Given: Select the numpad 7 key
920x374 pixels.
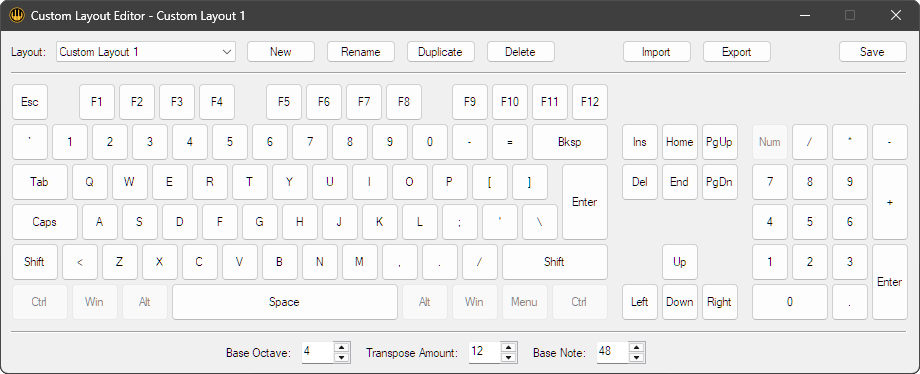Looking at the screenshot, I should coord(770,182).
